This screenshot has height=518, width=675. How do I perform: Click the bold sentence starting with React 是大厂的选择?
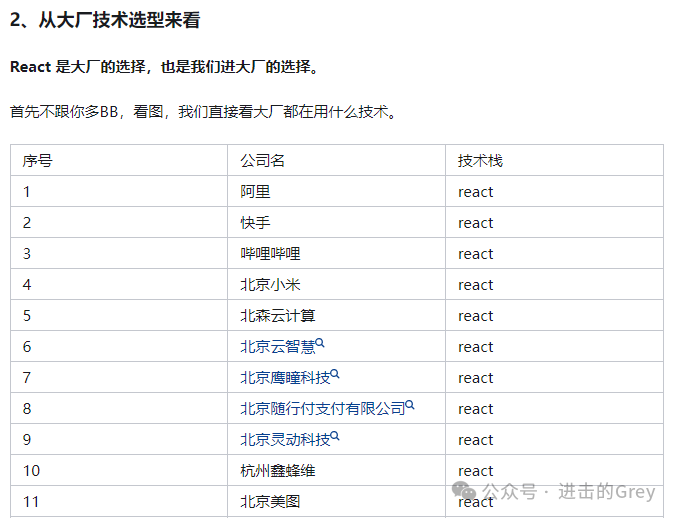click(164, 67)
